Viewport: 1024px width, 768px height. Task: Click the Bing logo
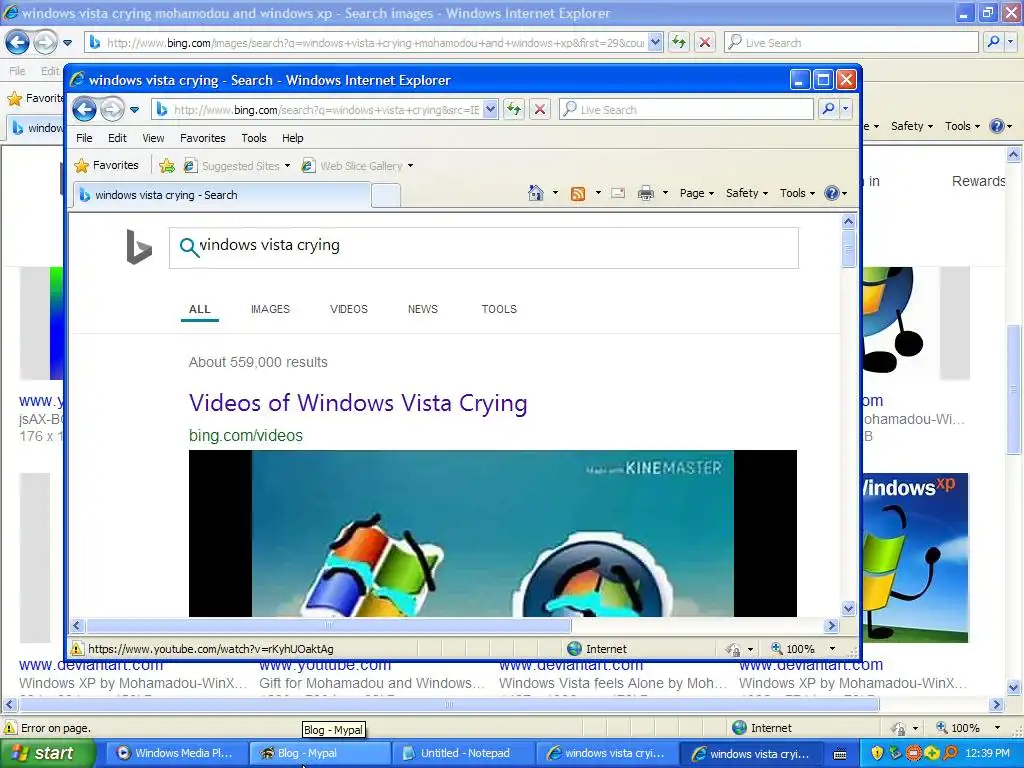click(x=139, y=247)
